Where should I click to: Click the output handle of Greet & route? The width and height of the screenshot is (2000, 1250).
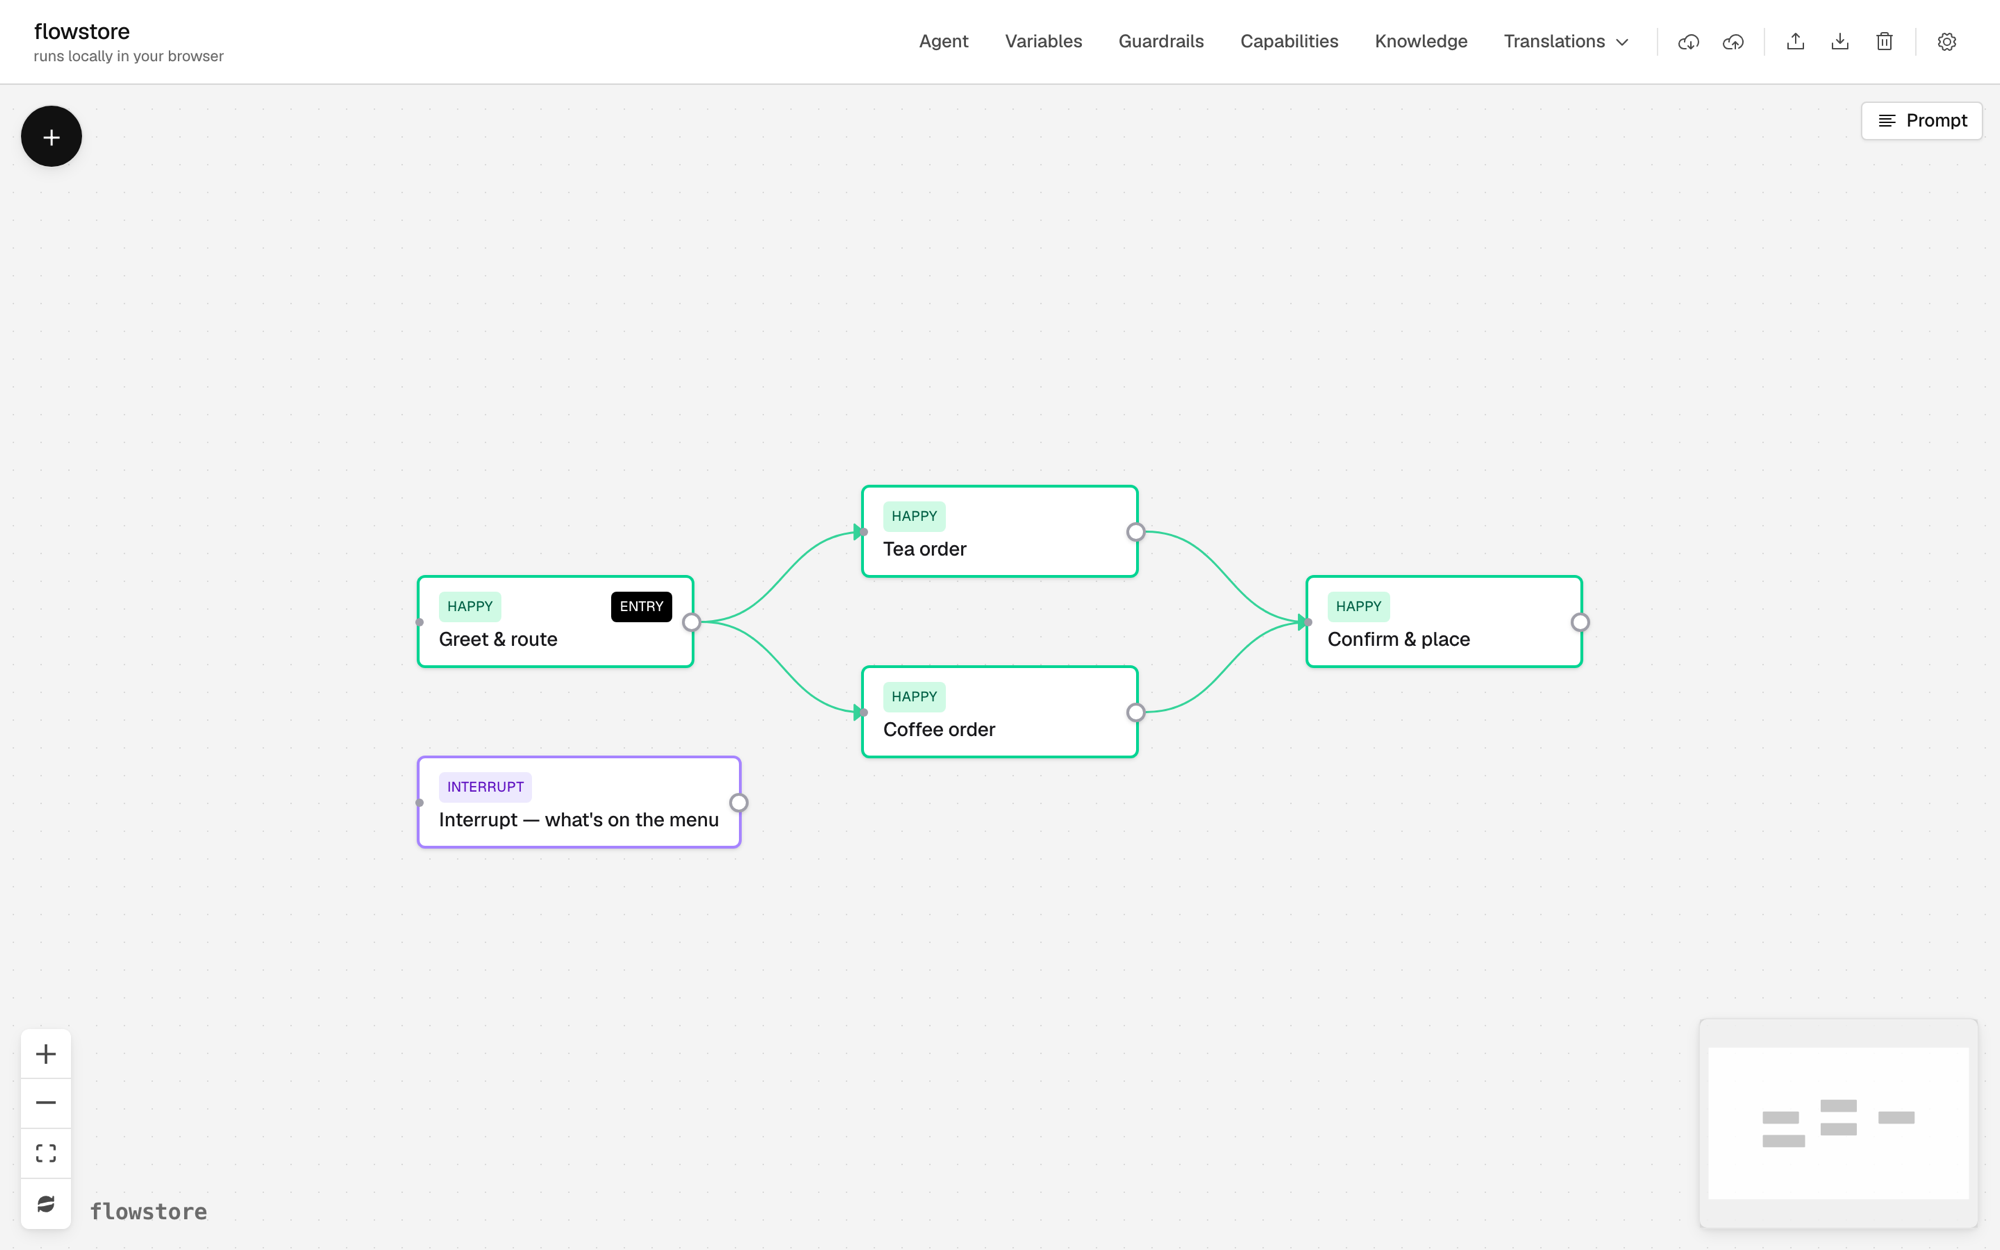(x=691, y=622)
